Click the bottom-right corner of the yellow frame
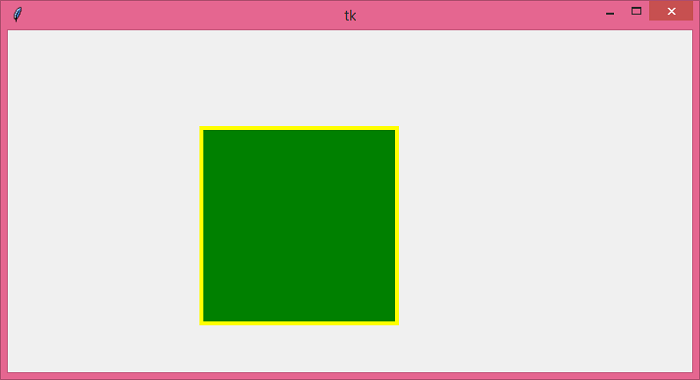 pos(397,323)
